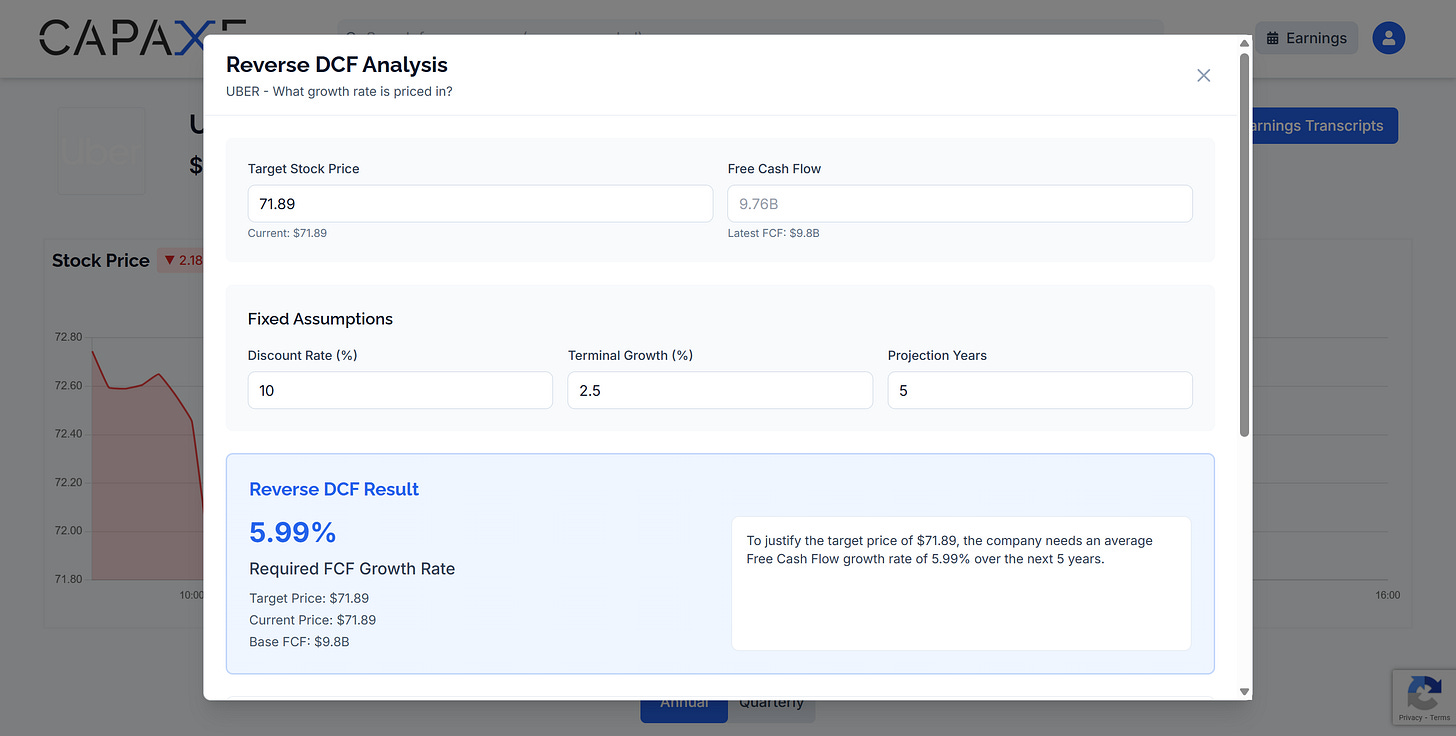1456x736 pixels.
Task: Open the reCAPTCHA Terms link
Action: coord(1440,718)
